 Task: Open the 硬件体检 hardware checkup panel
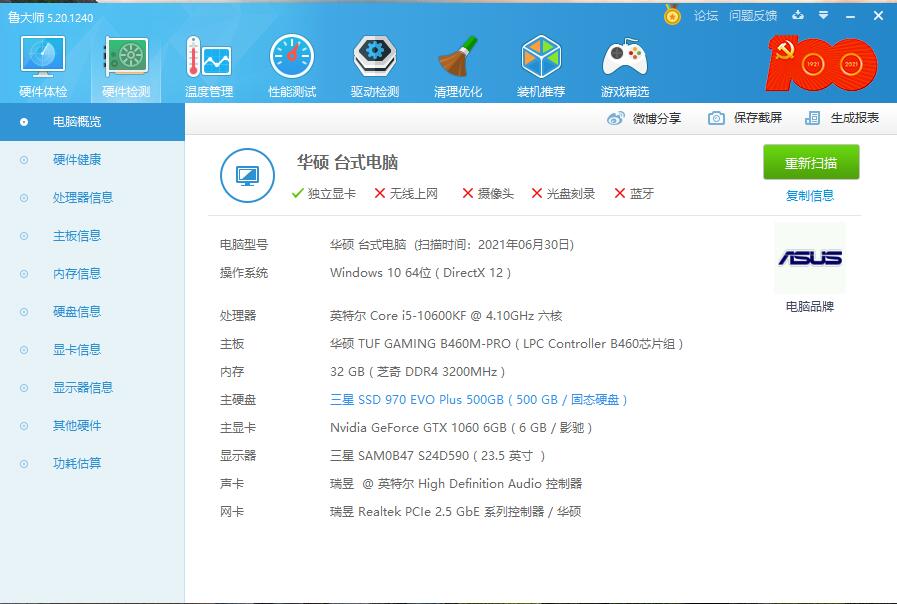click(x=41, y=64)
